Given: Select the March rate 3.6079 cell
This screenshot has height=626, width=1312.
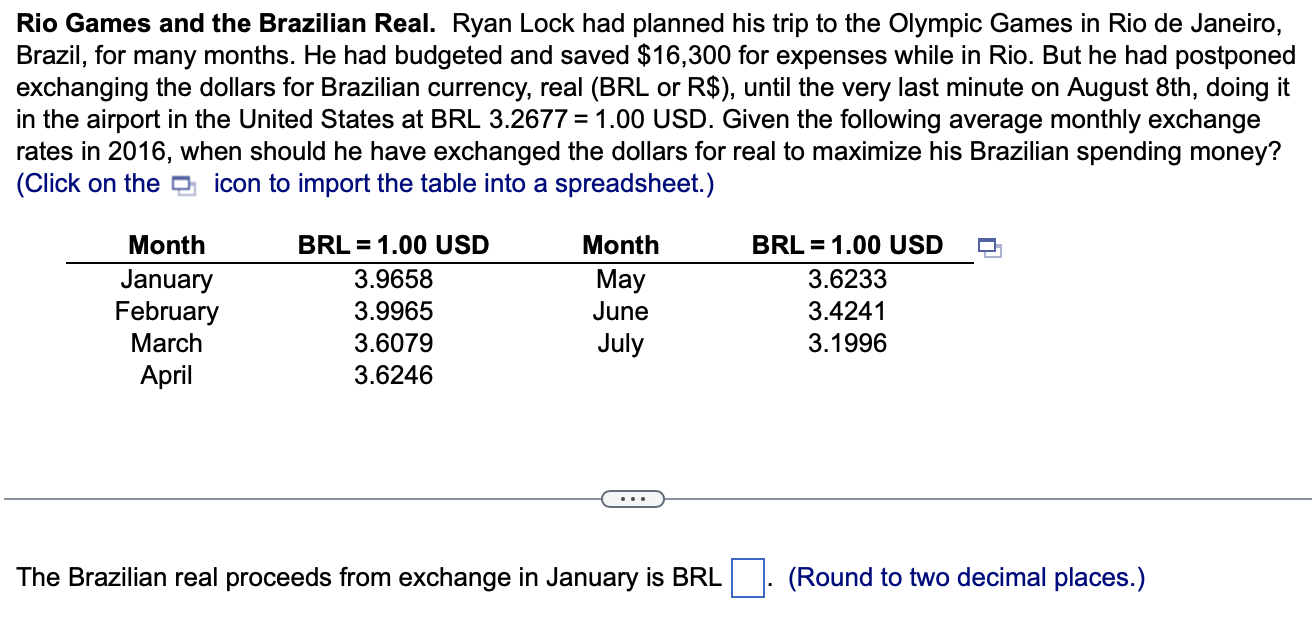Looking at the screenshot, I should coord(394,343).
